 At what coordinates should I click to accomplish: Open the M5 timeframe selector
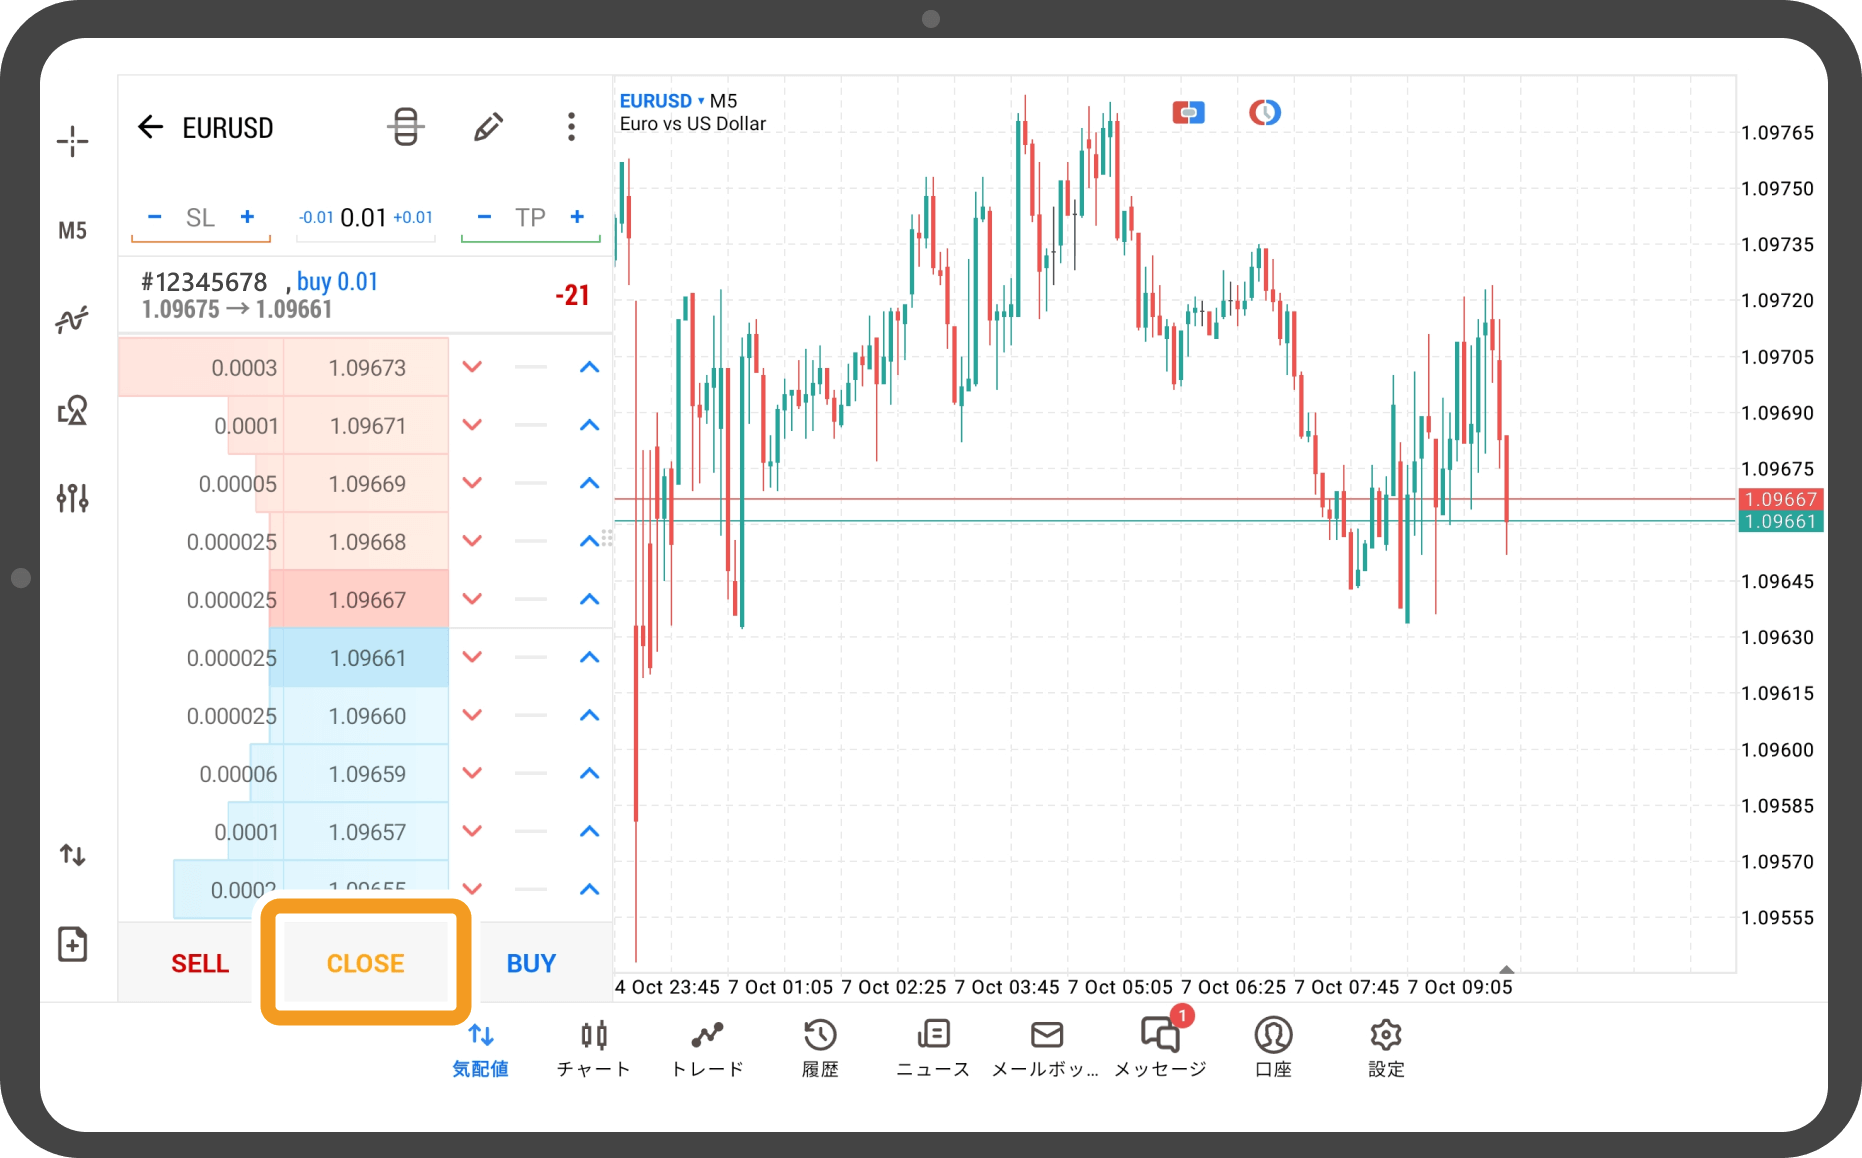point(72,231)
